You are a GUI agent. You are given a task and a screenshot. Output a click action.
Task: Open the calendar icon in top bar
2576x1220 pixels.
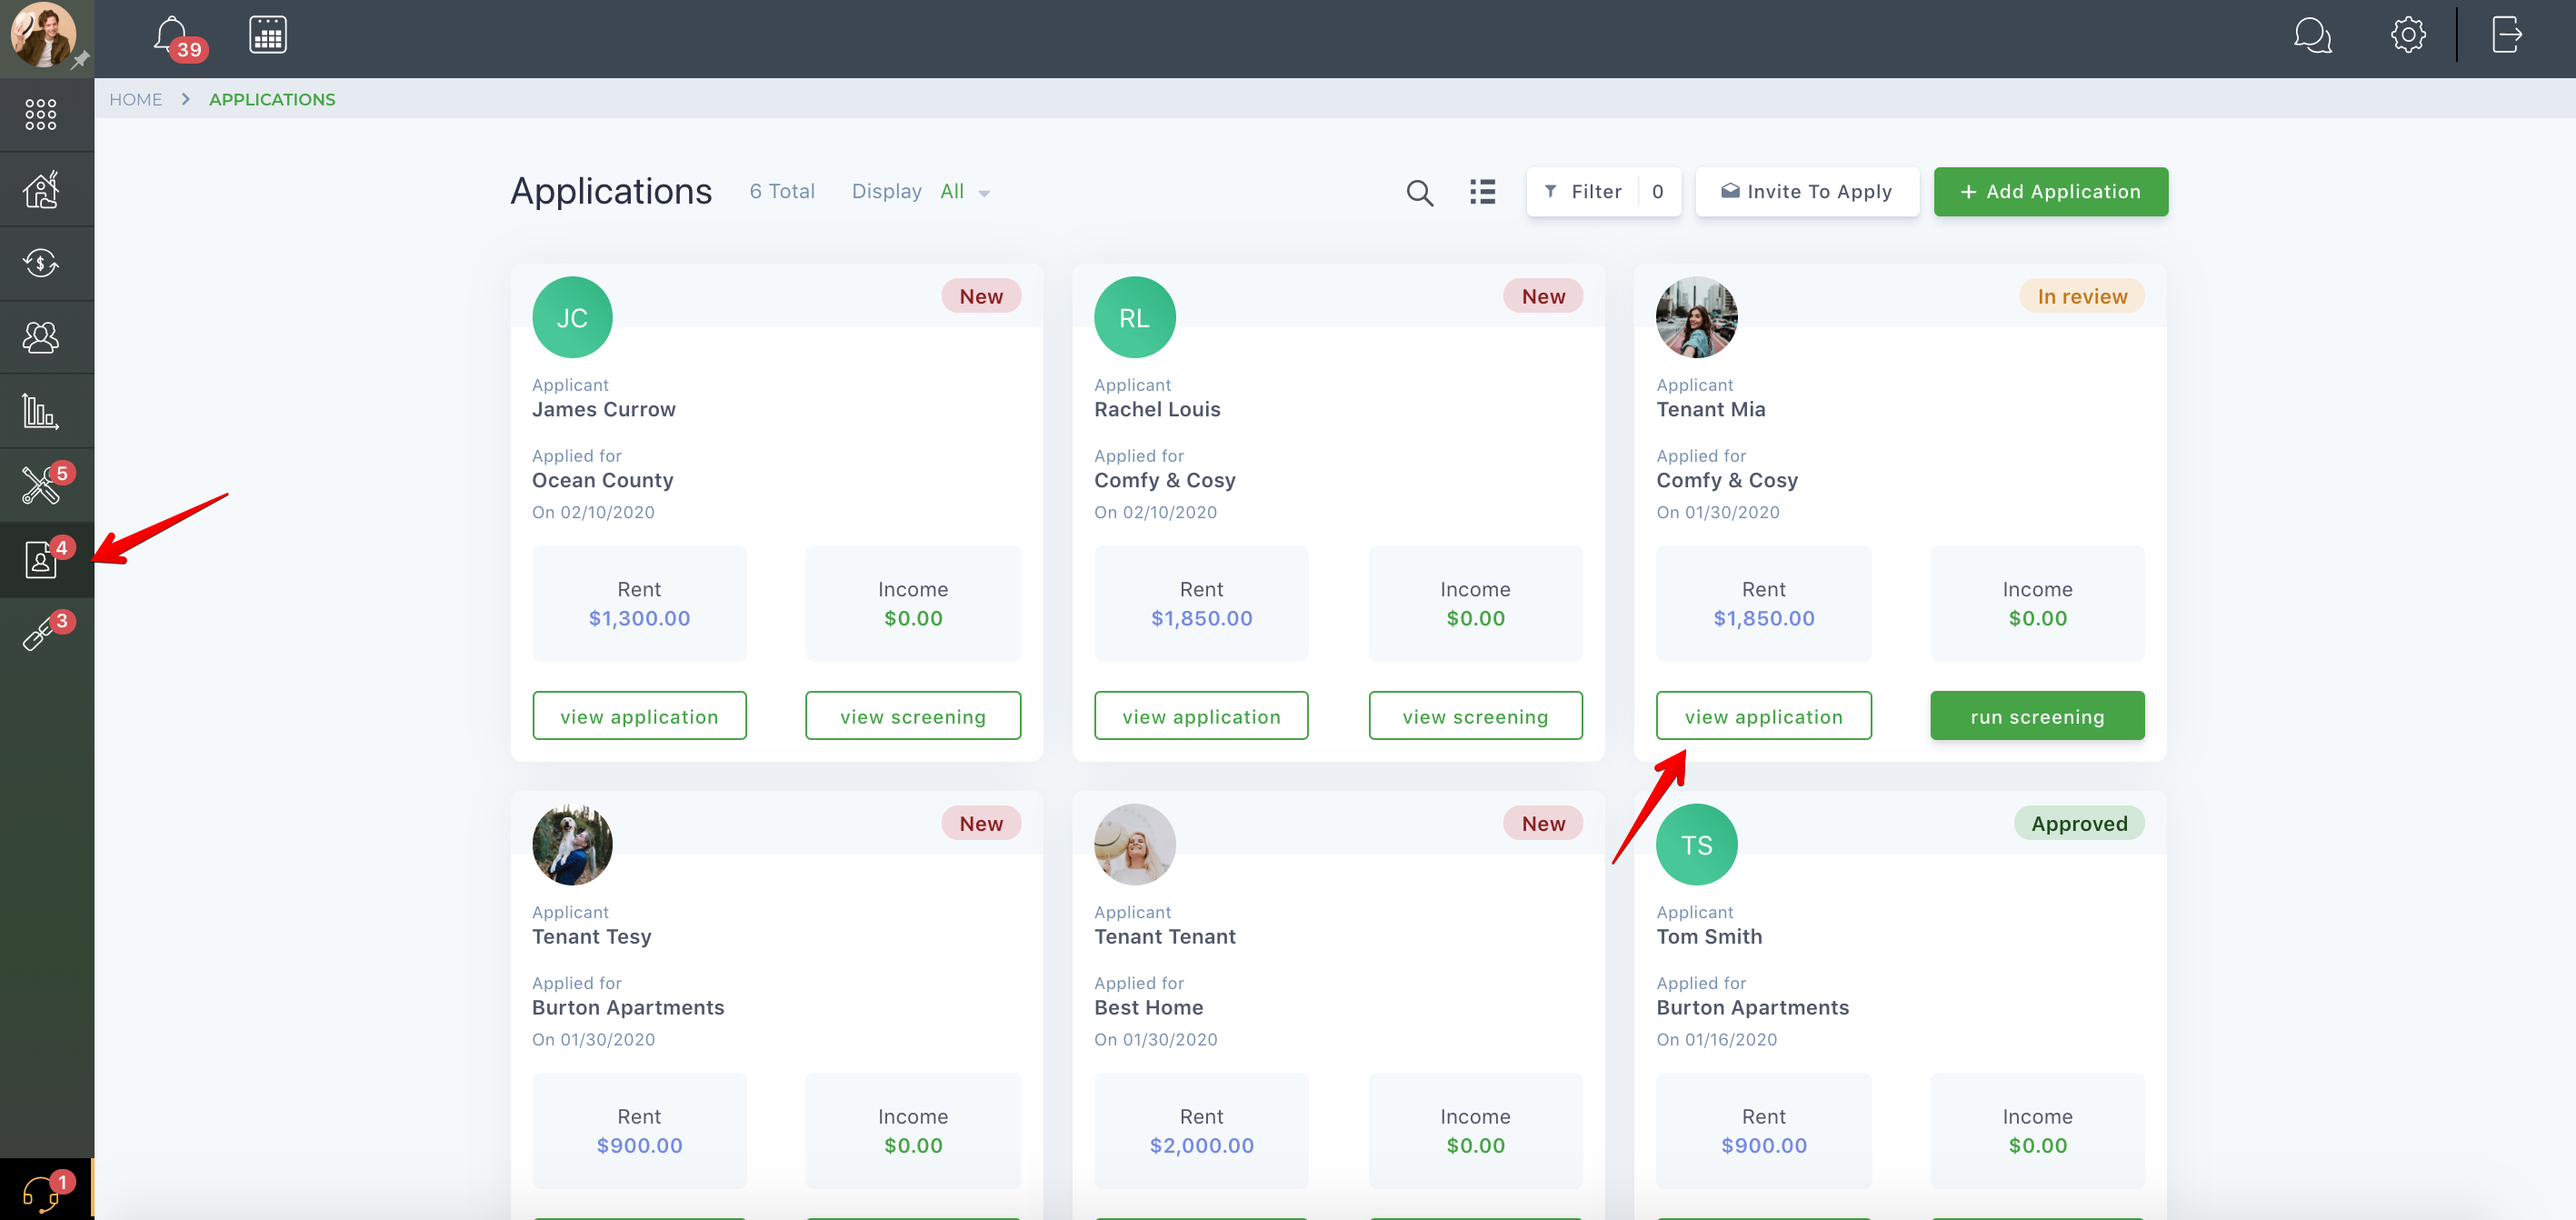tap(267, 35)
